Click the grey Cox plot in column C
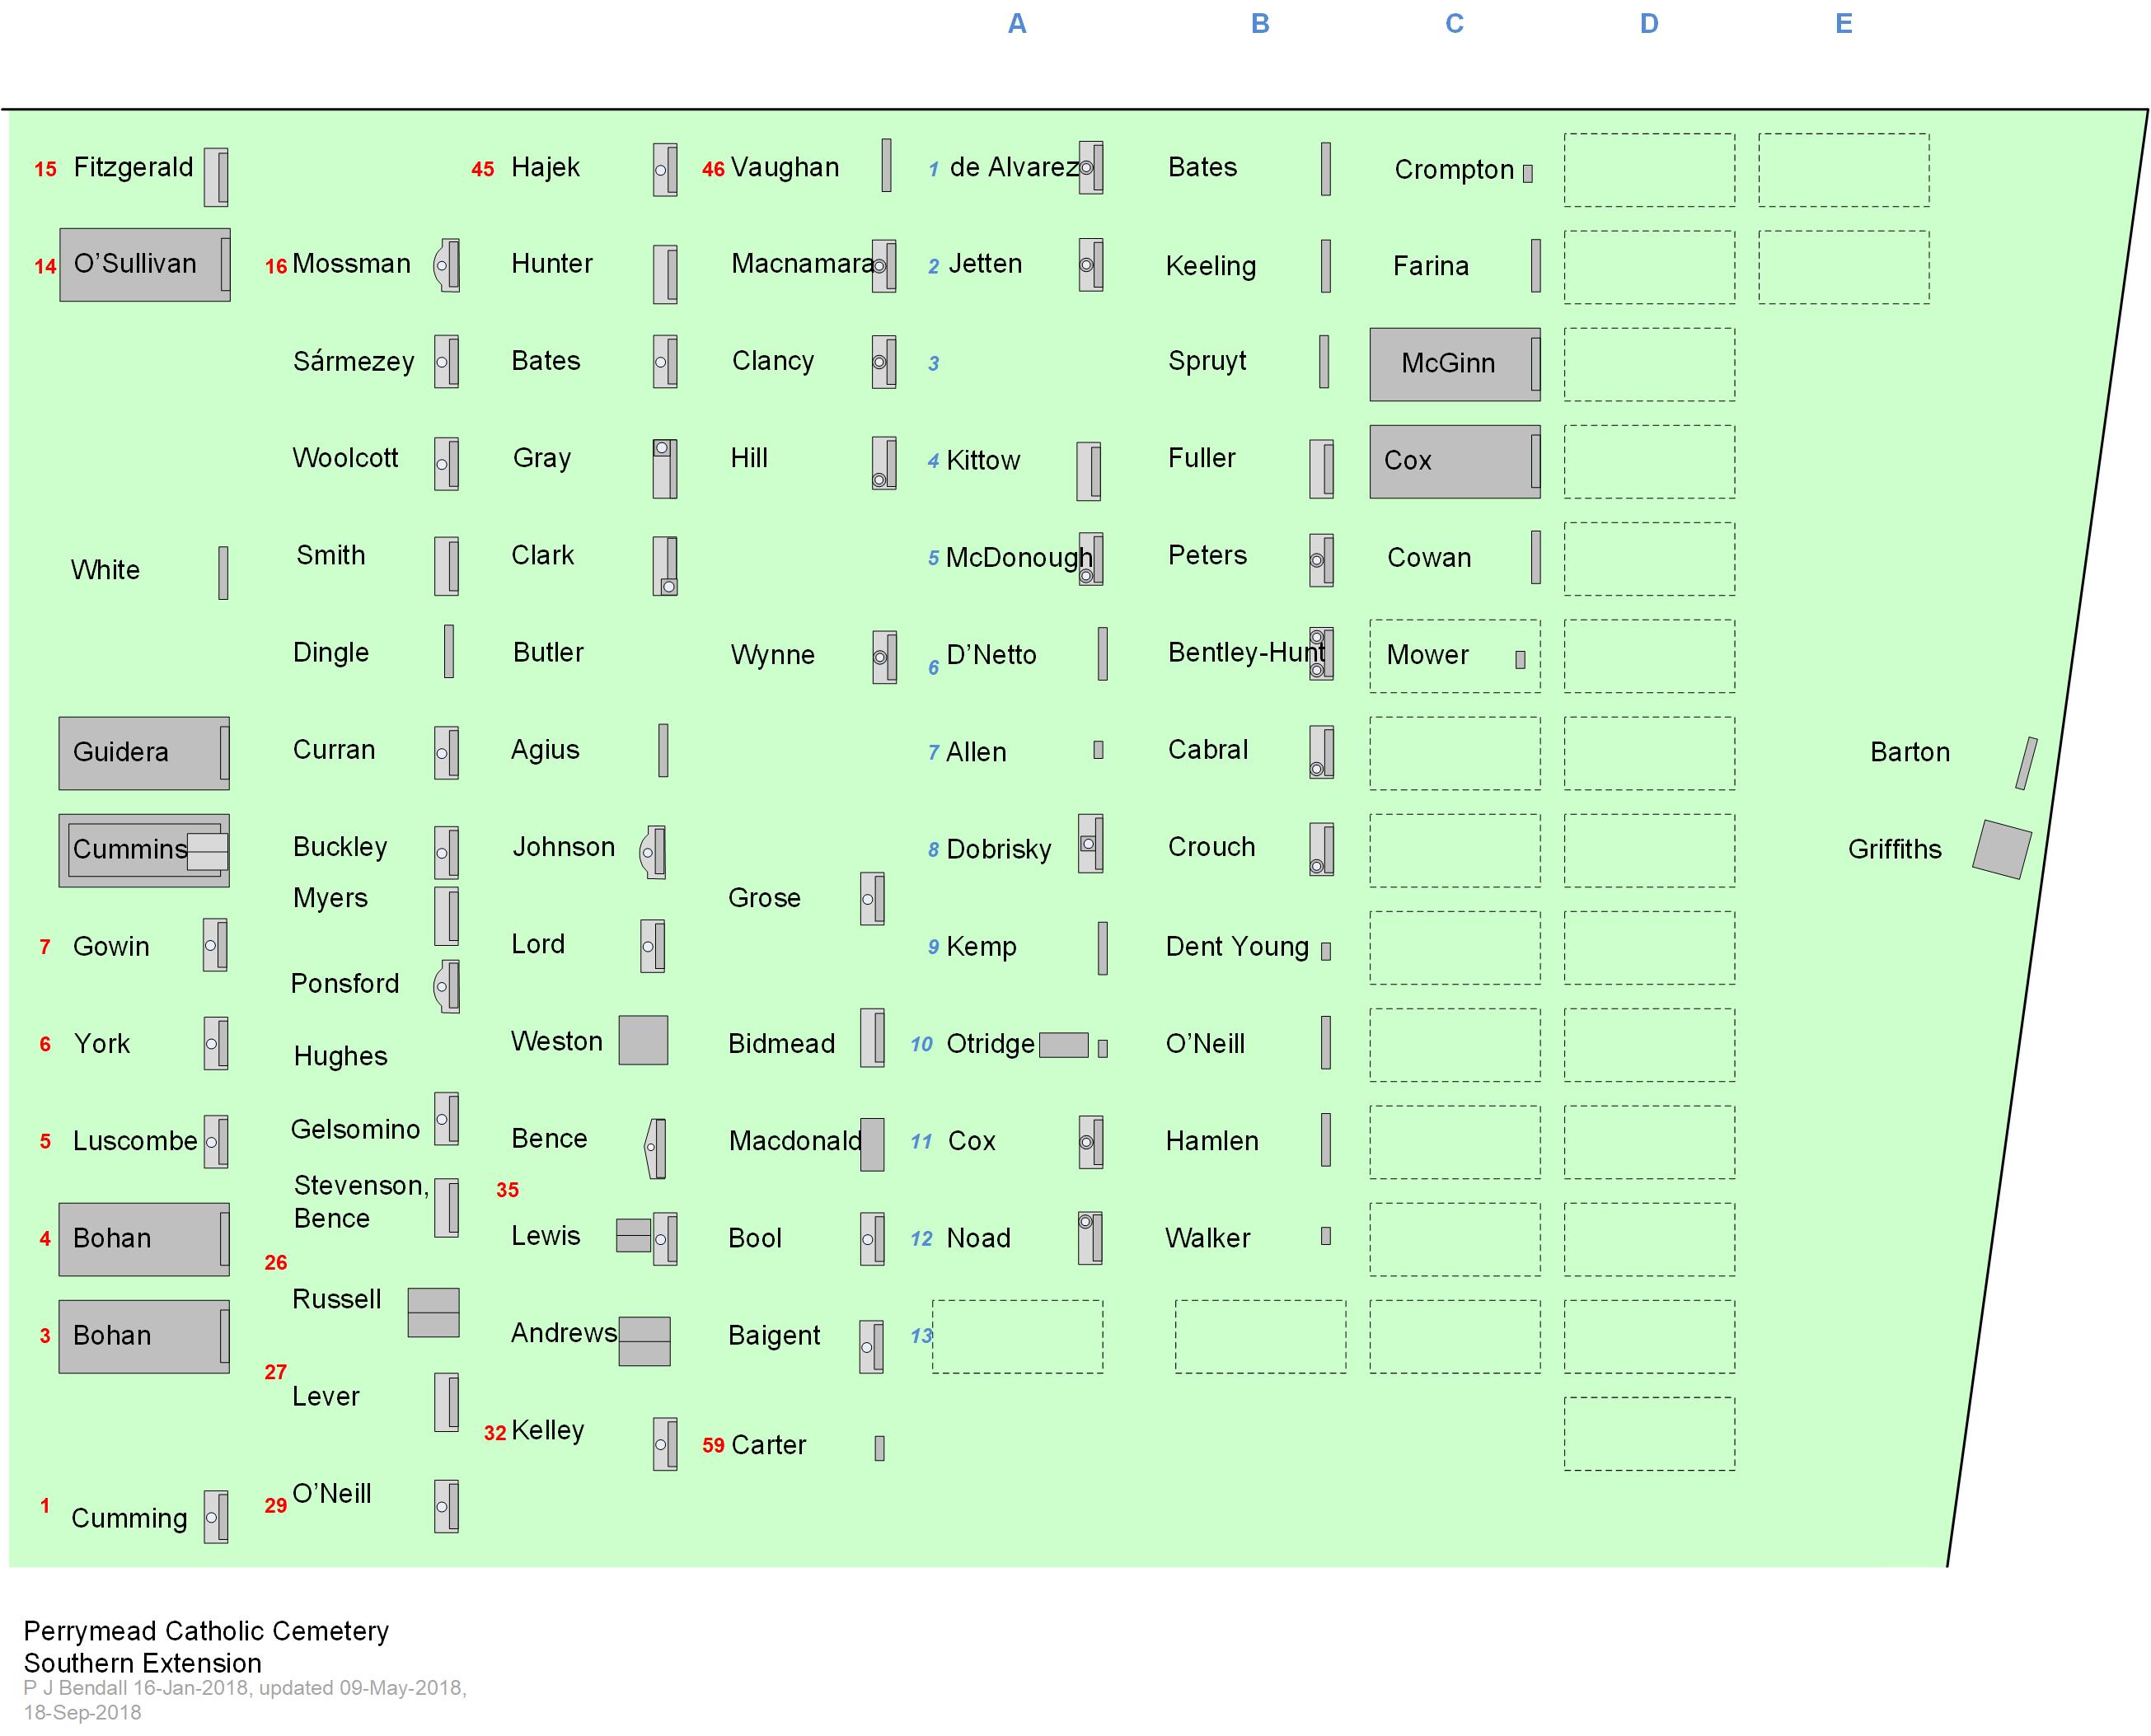Image resolution: width=2151 pixels, height=1736 pixels. pos(1455,461)
